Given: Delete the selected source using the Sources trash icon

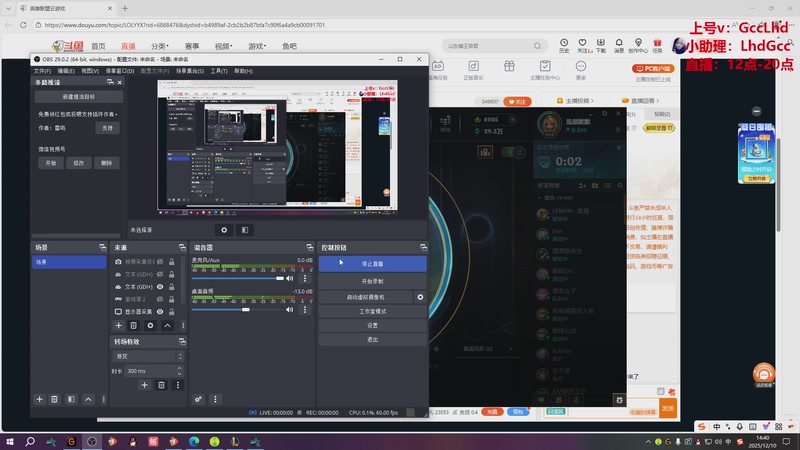Looking at the screenshot, I should point(133,326).
